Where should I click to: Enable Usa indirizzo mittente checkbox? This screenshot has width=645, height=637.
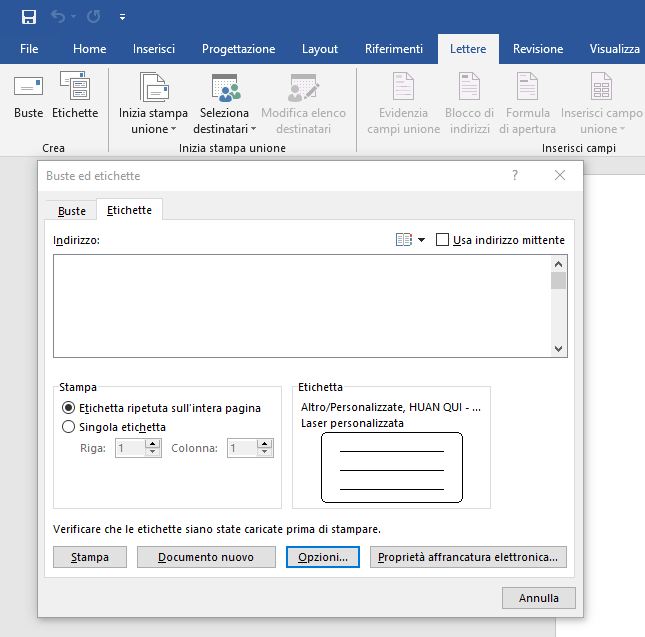tap(443, 240)
